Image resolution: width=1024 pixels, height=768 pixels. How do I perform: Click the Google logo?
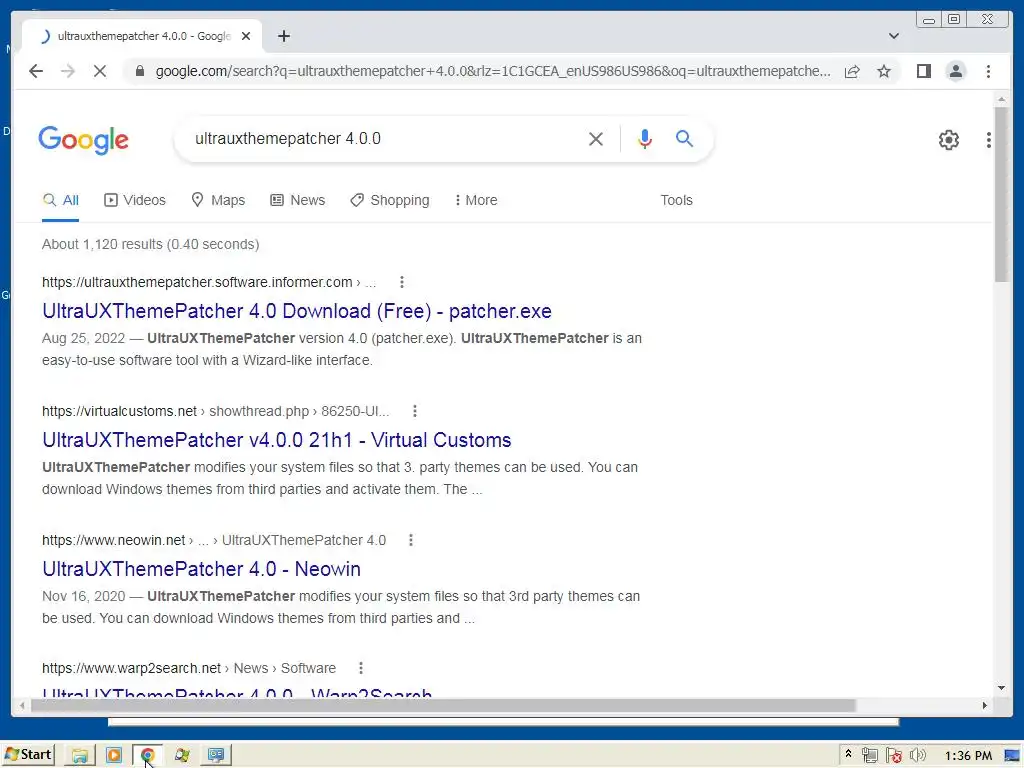click(84, 140)
